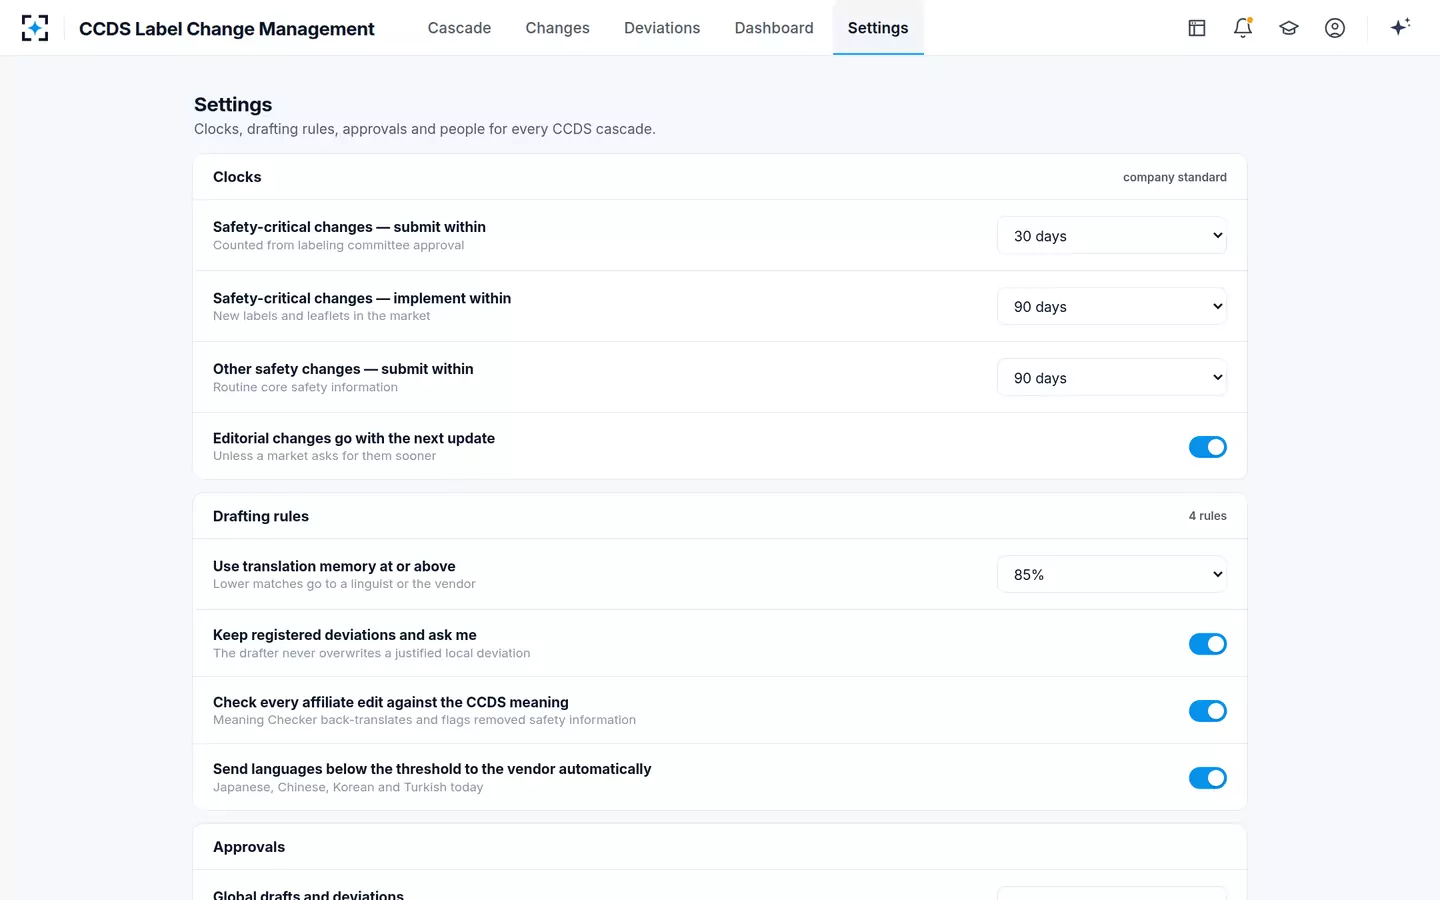Viewport: 1440px width, 900px height.
Task: Open the layout panel icon in header
Action: tap(1197, 28)
